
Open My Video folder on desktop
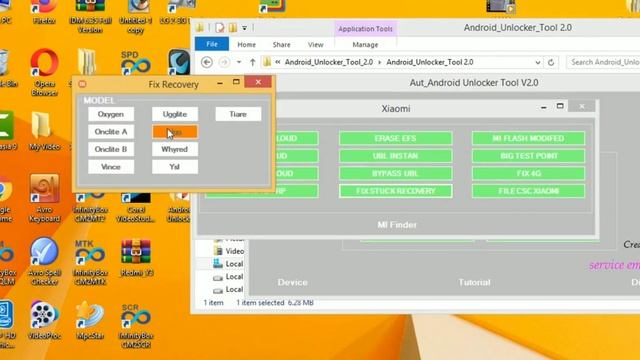click(44, 131)
